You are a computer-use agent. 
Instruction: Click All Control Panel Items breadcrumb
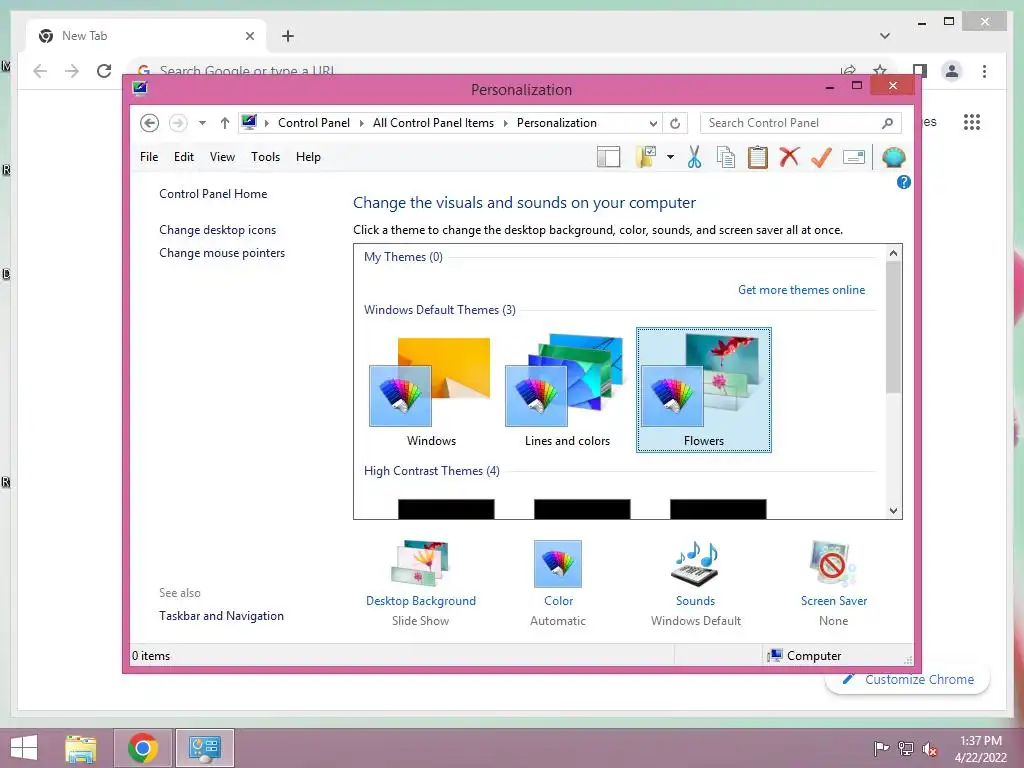click(433, 123)
